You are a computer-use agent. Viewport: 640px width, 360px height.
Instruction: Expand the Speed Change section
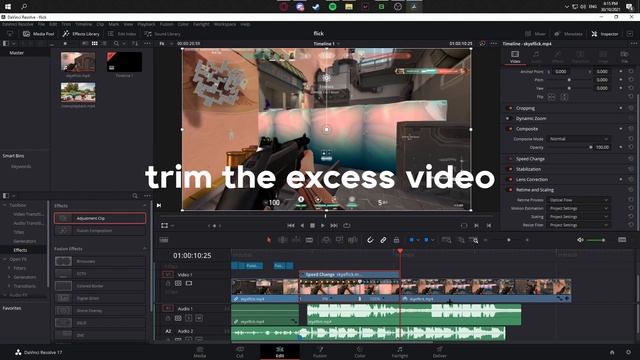pos(530,159)
